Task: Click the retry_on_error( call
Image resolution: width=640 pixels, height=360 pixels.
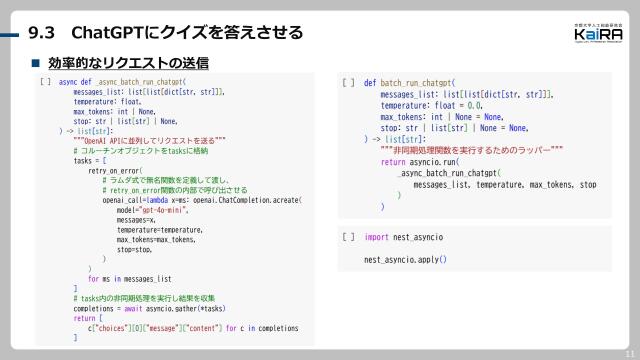Action: (x=115, y=171)
